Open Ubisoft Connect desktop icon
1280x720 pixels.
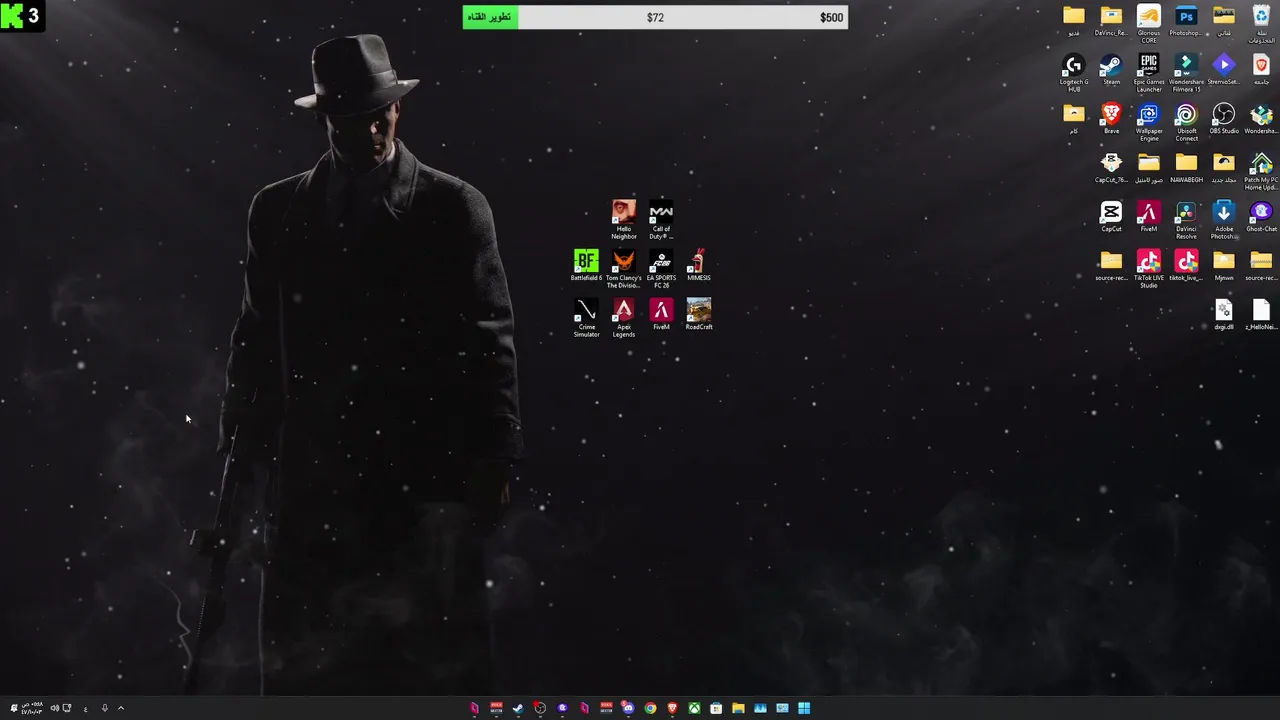pyautogui.click(x=1186, y=122)
